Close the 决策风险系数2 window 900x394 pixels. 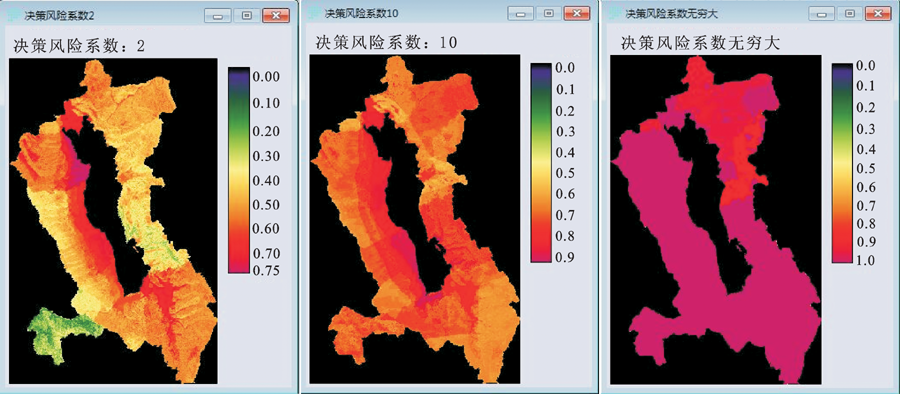tap(276, 16)
